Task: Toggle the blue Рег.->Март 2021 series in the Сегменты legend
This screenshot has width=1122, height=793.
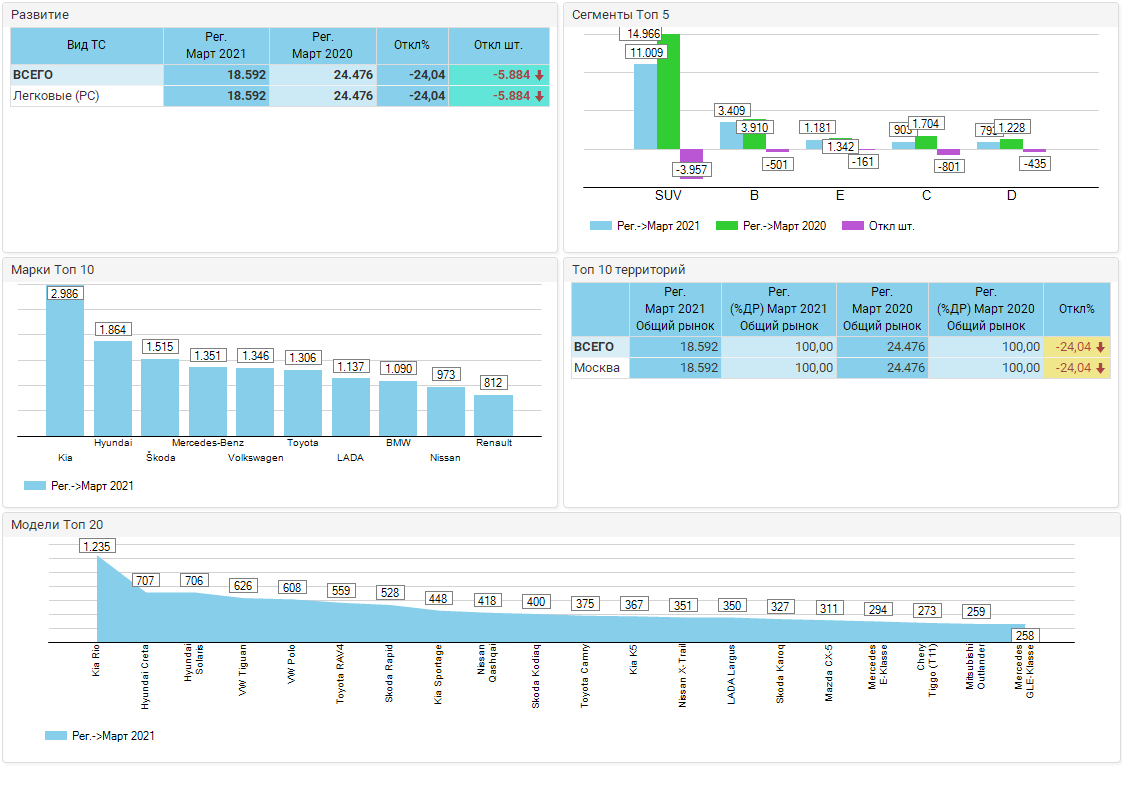Action: (601, 226)
